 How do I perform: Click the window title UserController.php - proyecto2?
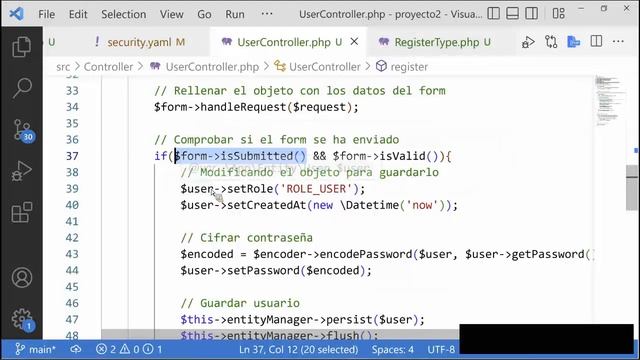pyautogui.click(x=390, y=14)
